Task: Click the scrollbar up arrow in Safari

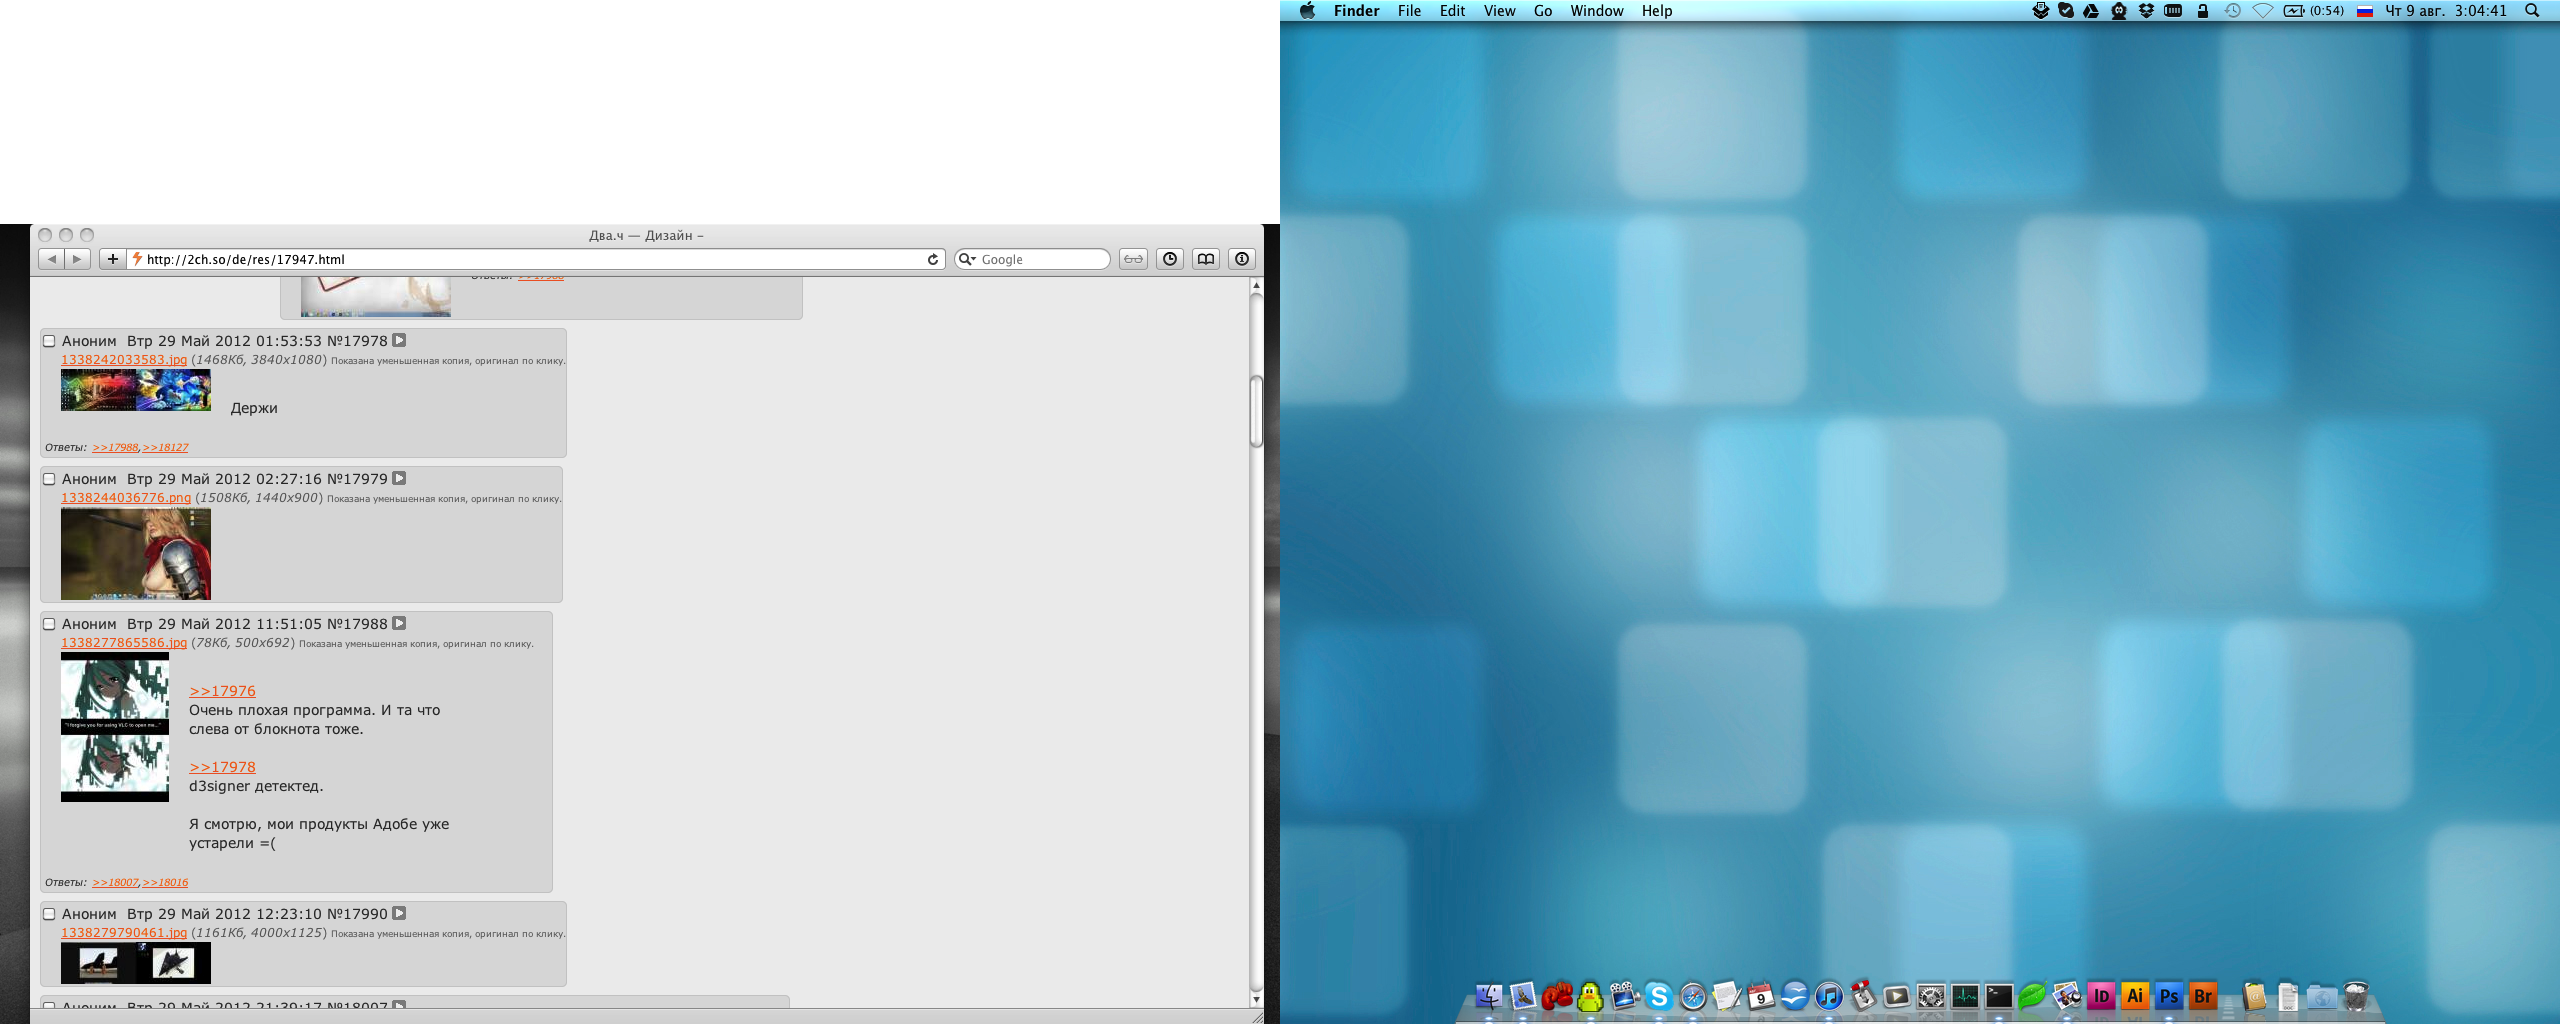Action: [1256, 286]
